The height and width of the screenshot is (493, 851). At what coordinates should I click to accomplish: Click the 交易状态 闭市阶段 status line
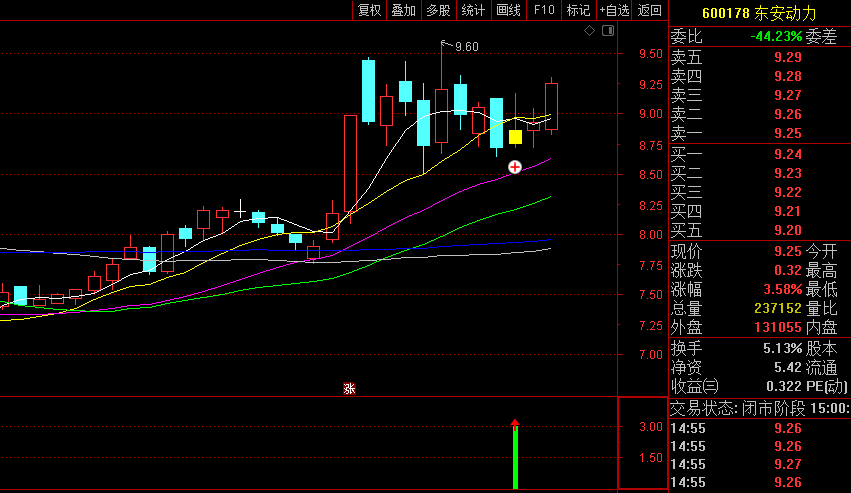[x=760, y=408]
